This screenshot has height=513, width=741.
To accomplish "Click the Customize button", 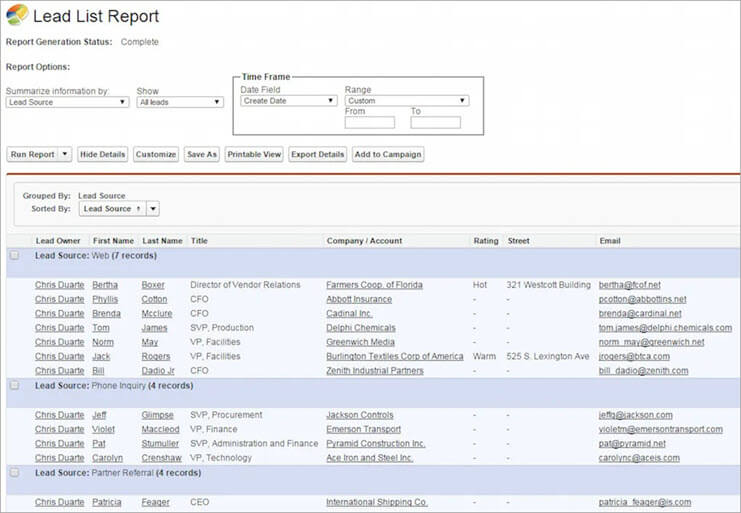I will 156,154.
